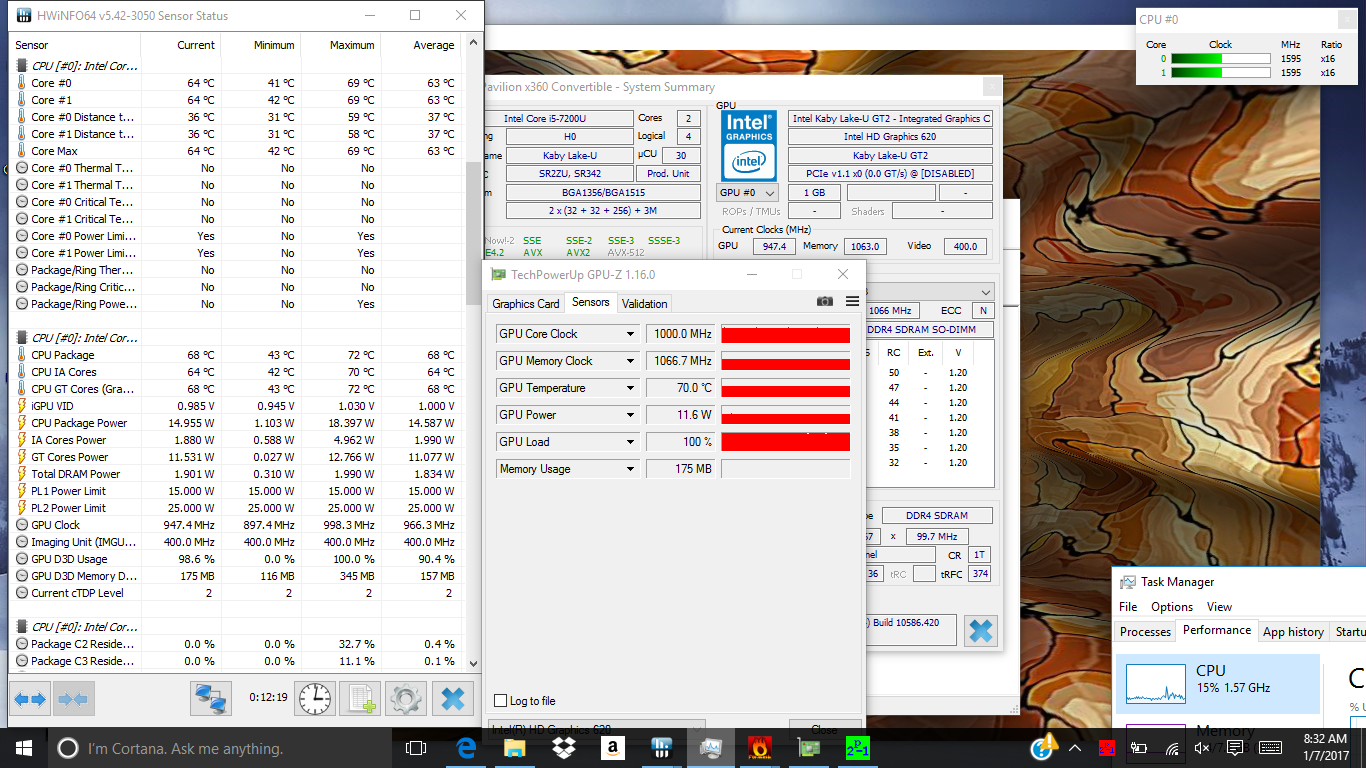Image resolution: width=1366 pixels, height=768 pixels.
Task: Expand the GPU Core Clock dropdown
Action: (630, 334)
